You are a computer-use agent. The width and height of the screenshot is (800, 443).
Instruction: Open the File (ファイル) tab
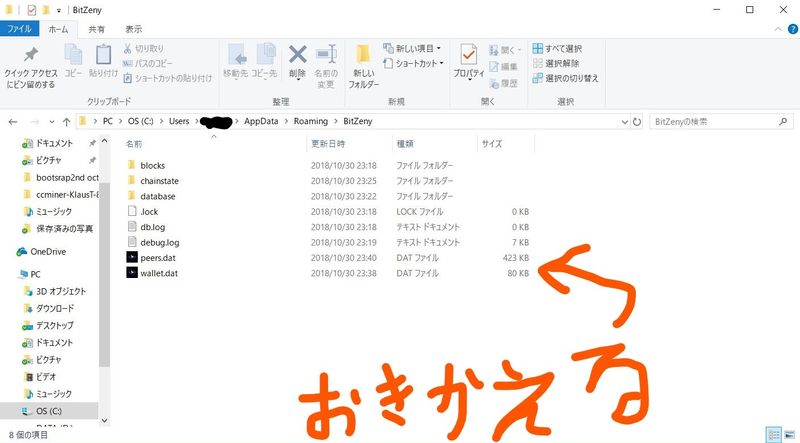[x=19, y=29]
